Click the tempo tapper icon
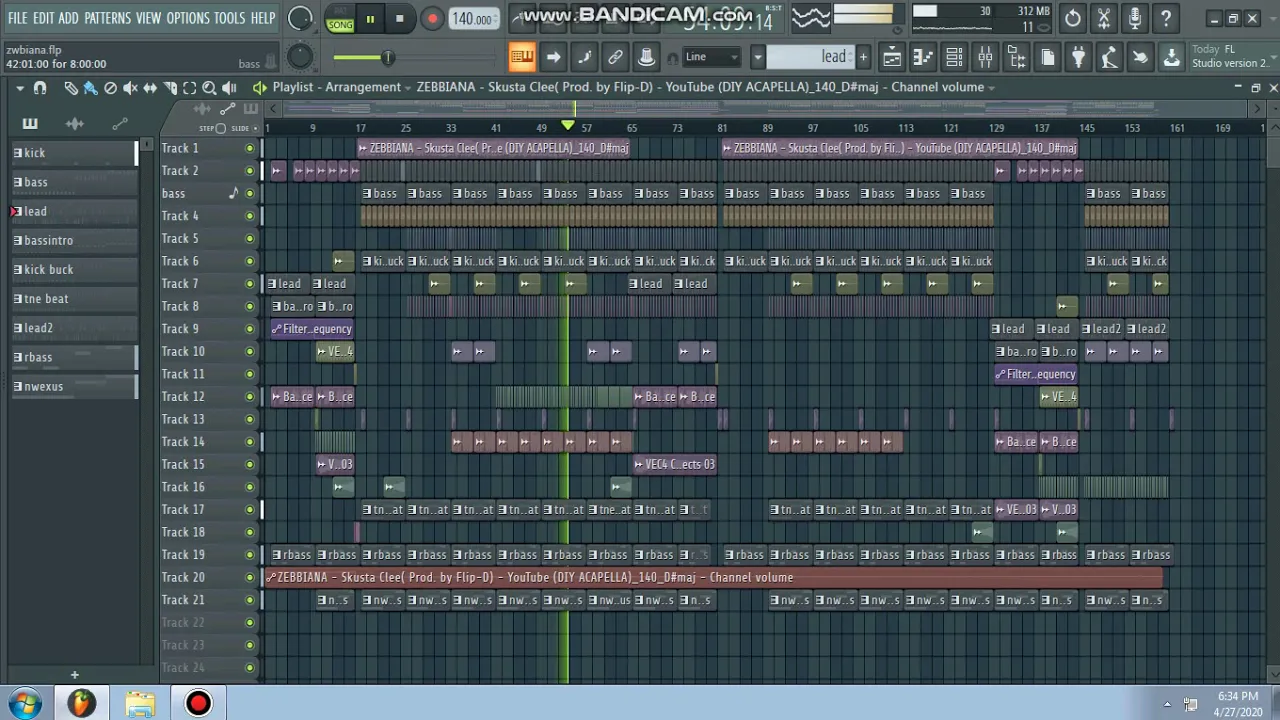The width and height of the screenshot is (1280, 720). 1109,57
